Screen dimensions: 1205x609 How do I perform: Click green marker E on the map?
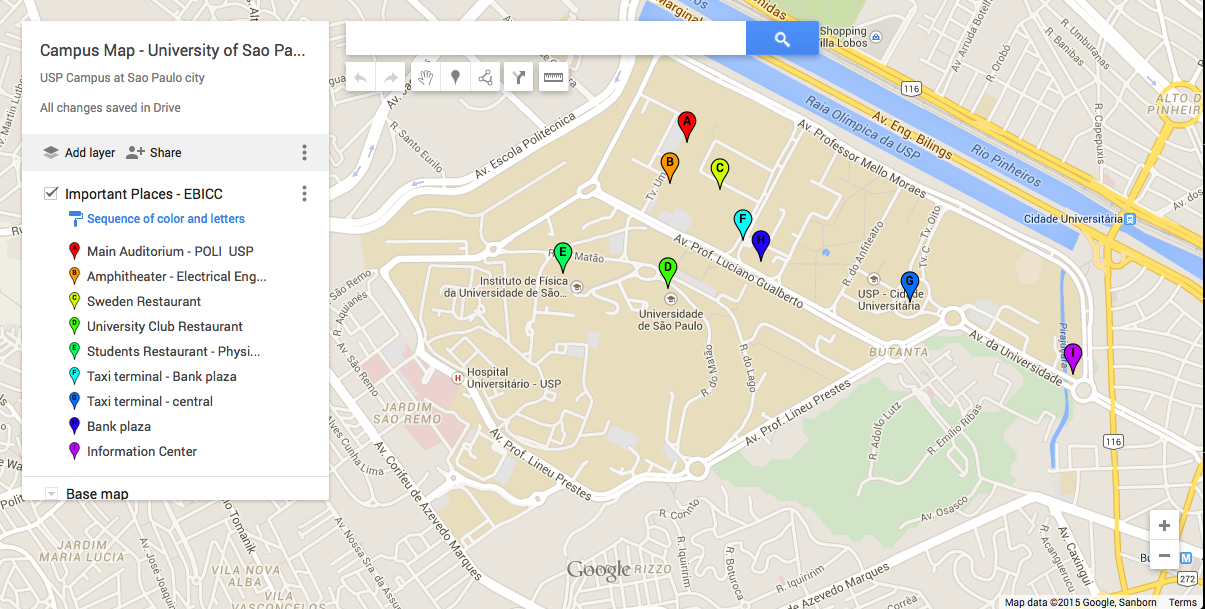563,257
